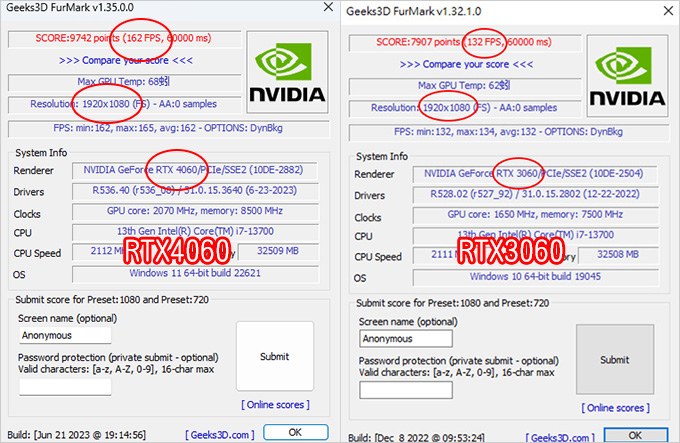Click the NVIDIA logo in FurMark v1.35 window
This screenshot has height=443, width=680.
pos(287,72)
